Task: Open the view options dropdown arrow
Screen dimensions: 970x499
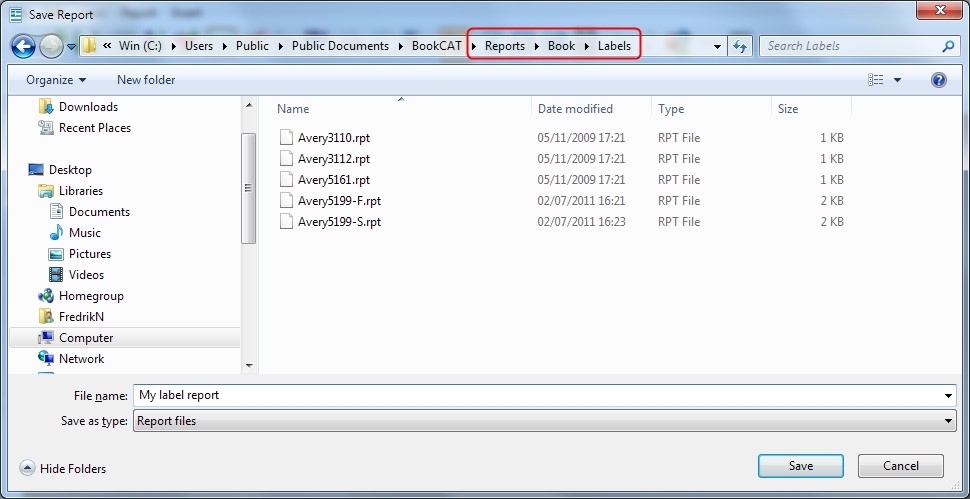Action: point(897,80)
